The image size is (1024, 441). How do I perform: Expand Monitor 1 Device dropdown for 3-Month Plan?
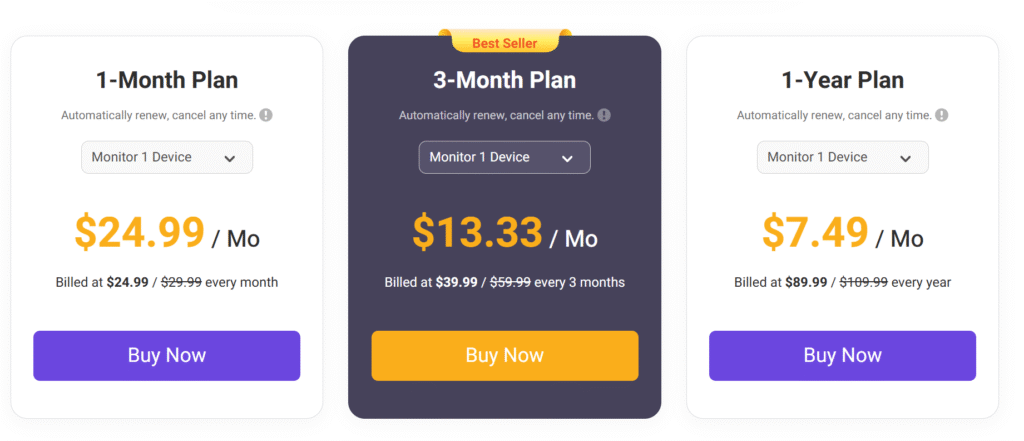(504, 157)
